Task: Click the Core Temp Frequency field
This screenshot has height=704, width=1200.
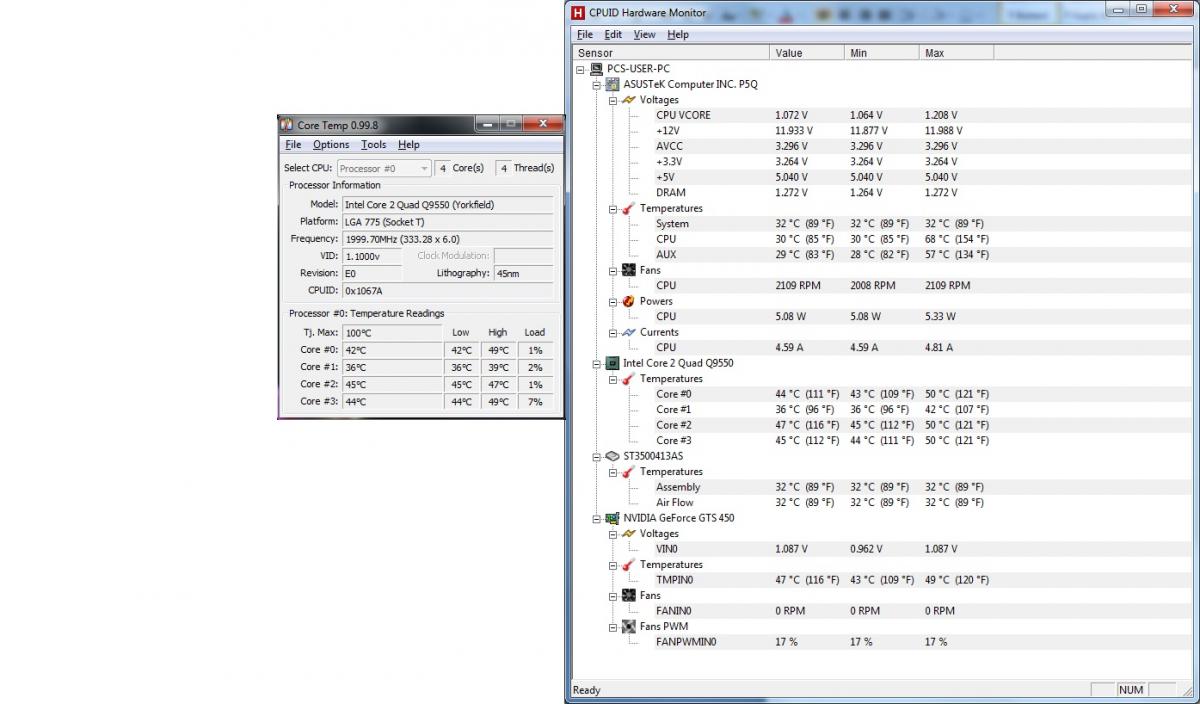Action: (447, 239)
